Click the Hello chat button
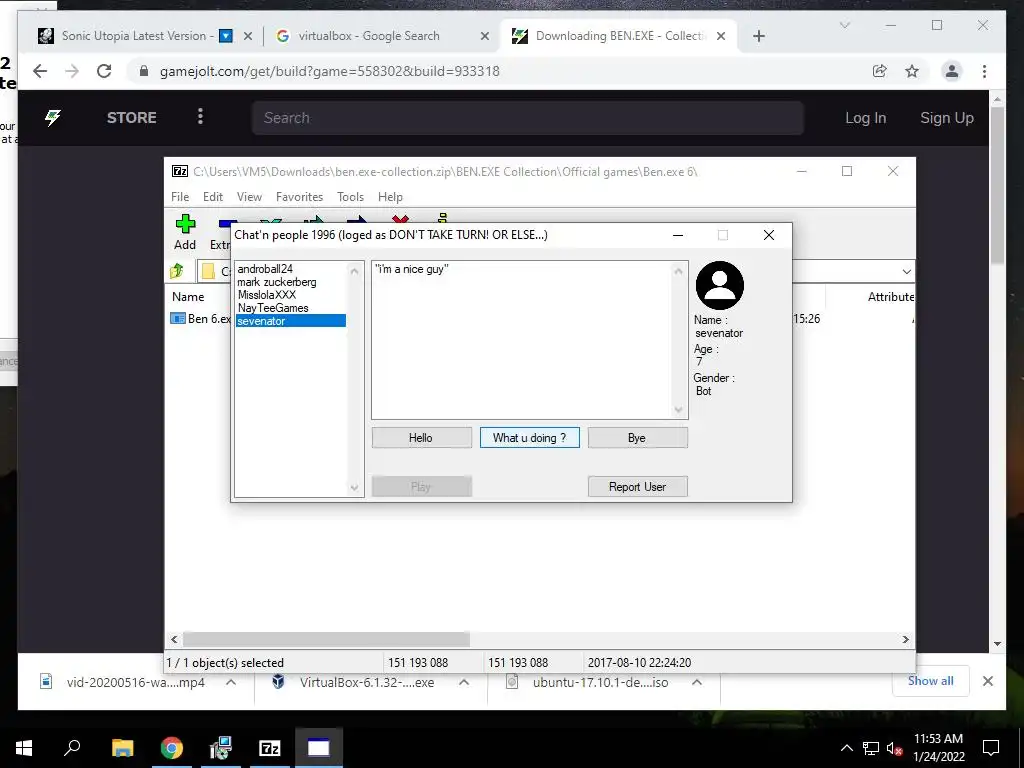Viewport: 1024px width, 768px height. pos(421,438)
